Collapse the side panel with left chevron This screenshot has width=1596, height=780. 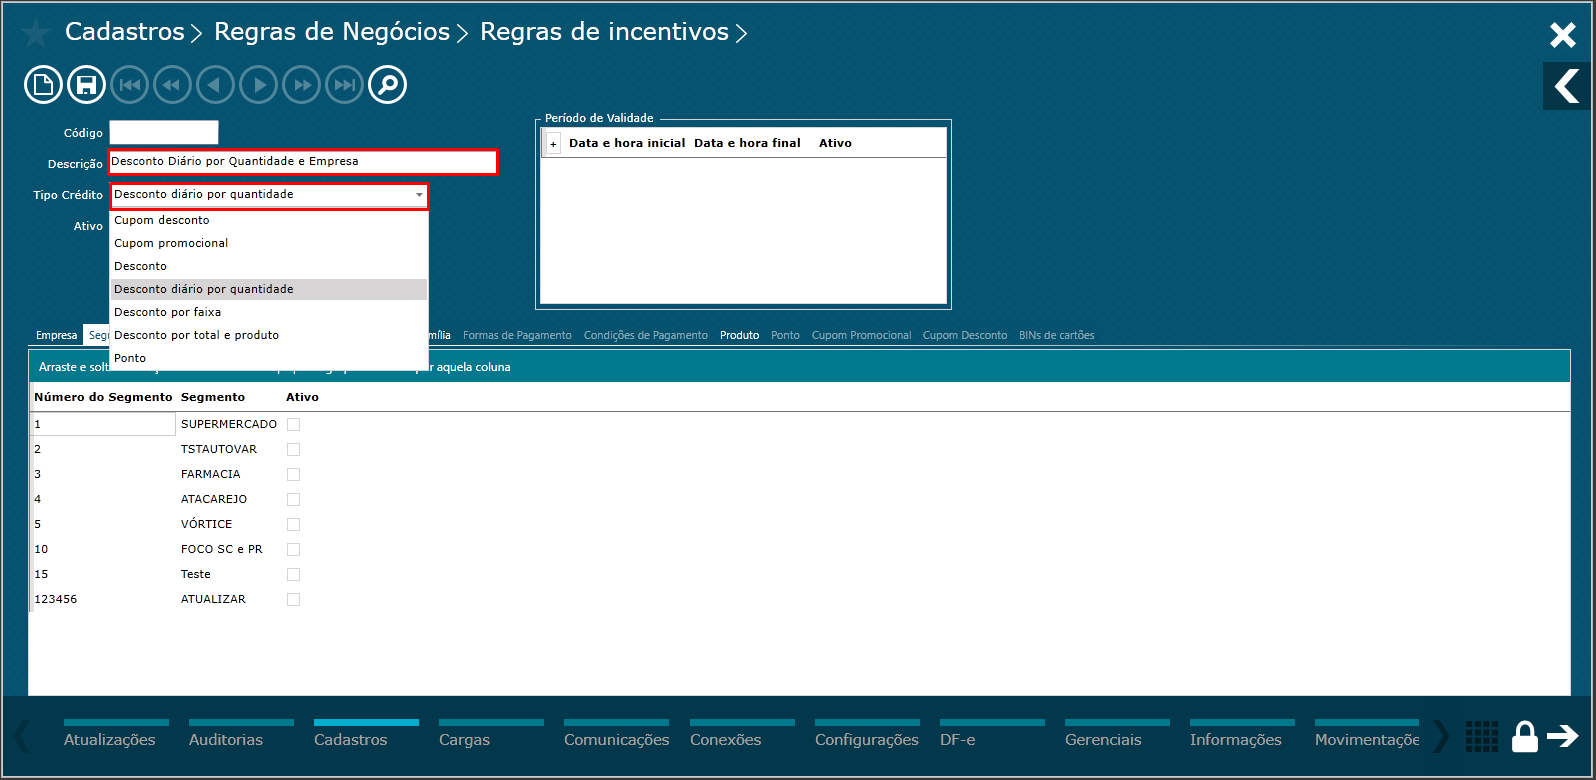pyautogui.click(x=1567, y=86)
